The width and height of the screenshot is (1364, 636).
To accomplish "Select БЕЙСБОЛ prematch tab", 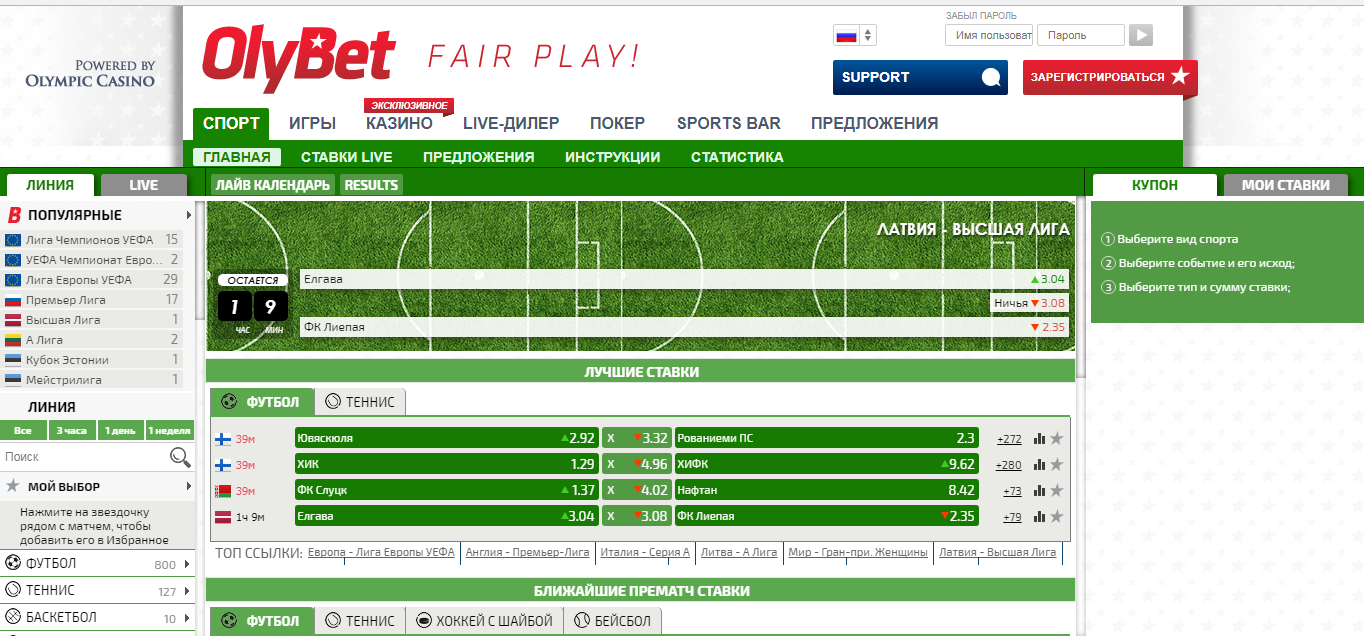I will pyautogui.click(x=613, y=621).
